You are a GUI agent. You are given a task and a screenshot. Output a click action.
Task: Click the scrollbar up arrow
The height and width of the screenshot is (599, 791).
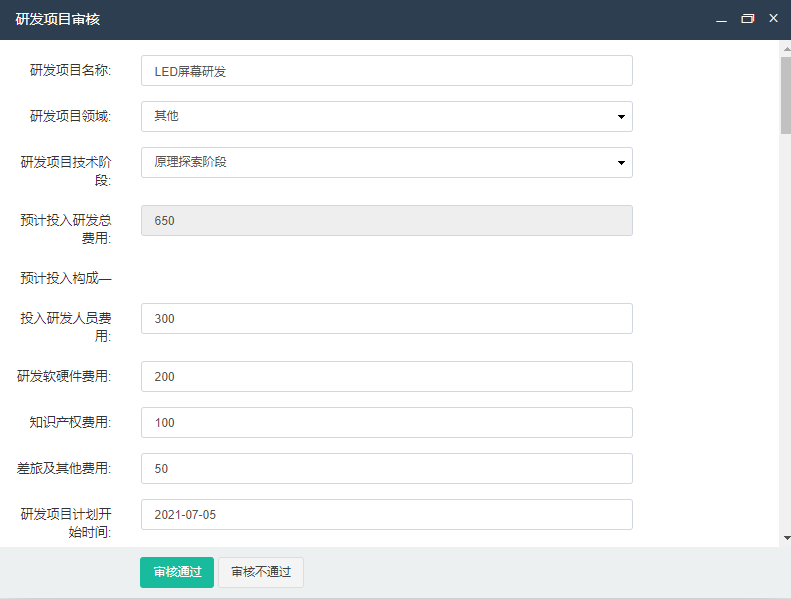tap(786, 49)
